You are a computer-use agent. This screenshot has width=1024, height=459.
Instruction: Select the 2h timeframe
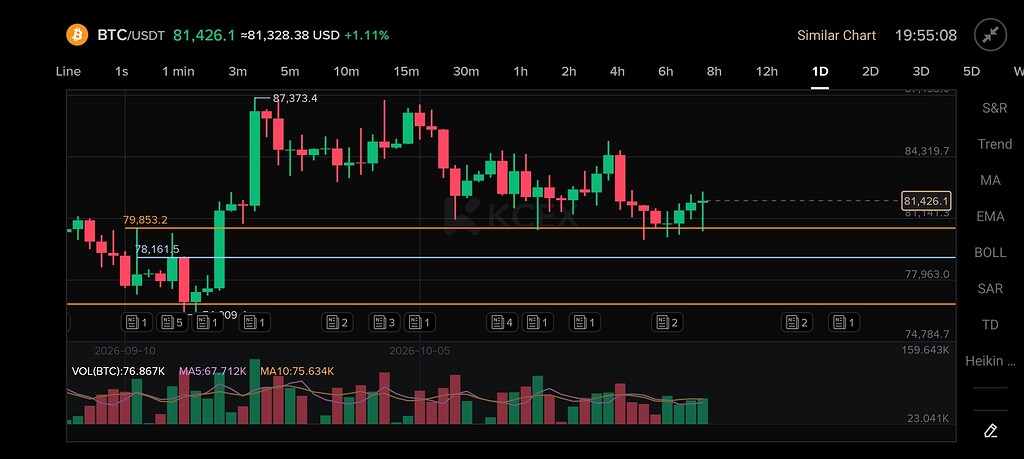(569, 72)
